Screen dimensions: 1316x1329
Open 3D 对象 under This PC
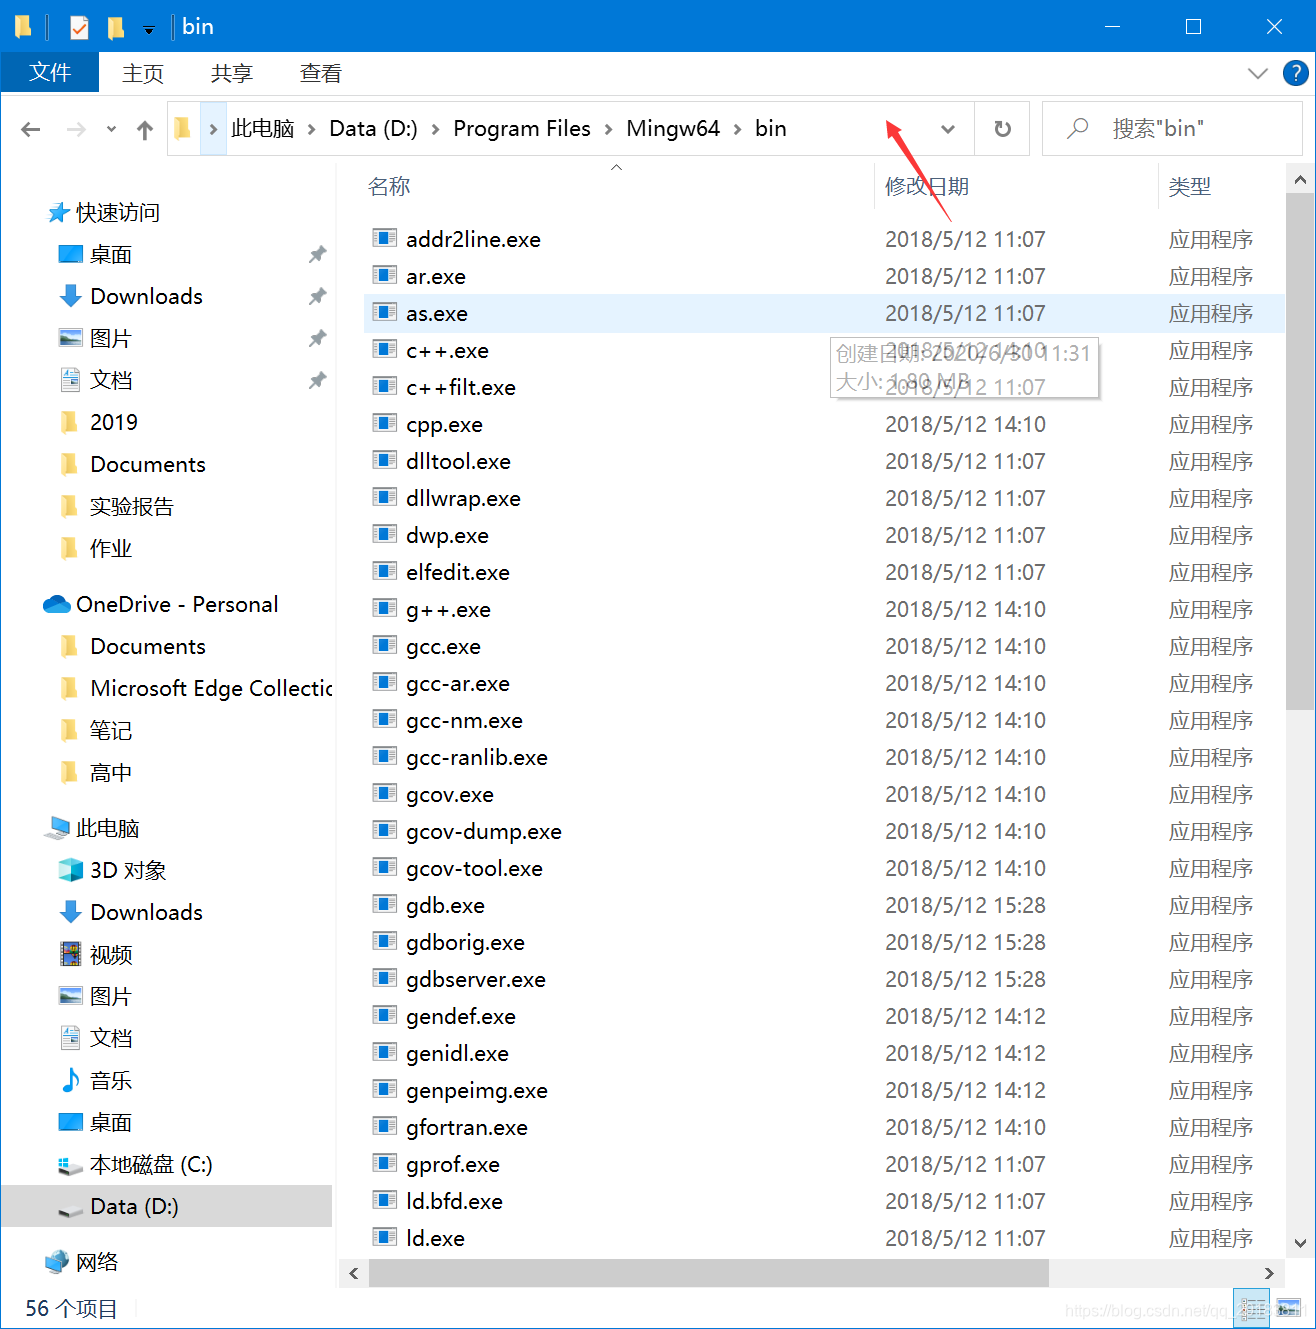coord(128,870)
